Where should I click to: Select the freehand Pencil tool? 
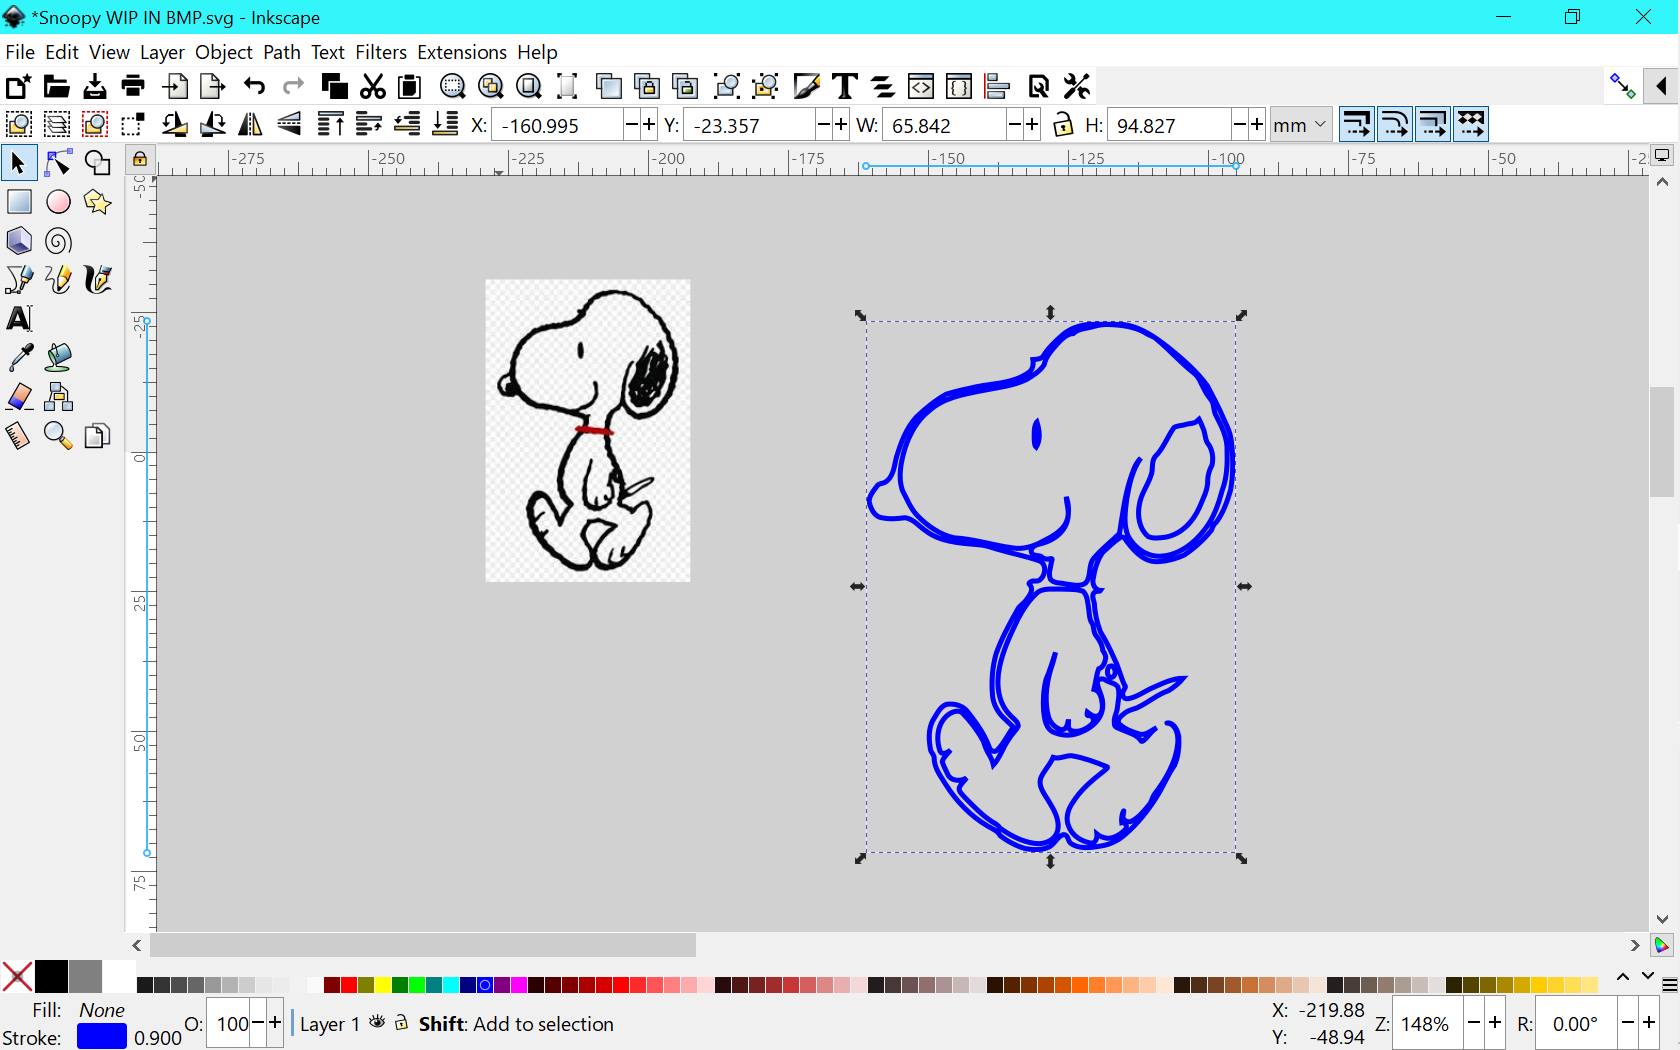[58, 280]
